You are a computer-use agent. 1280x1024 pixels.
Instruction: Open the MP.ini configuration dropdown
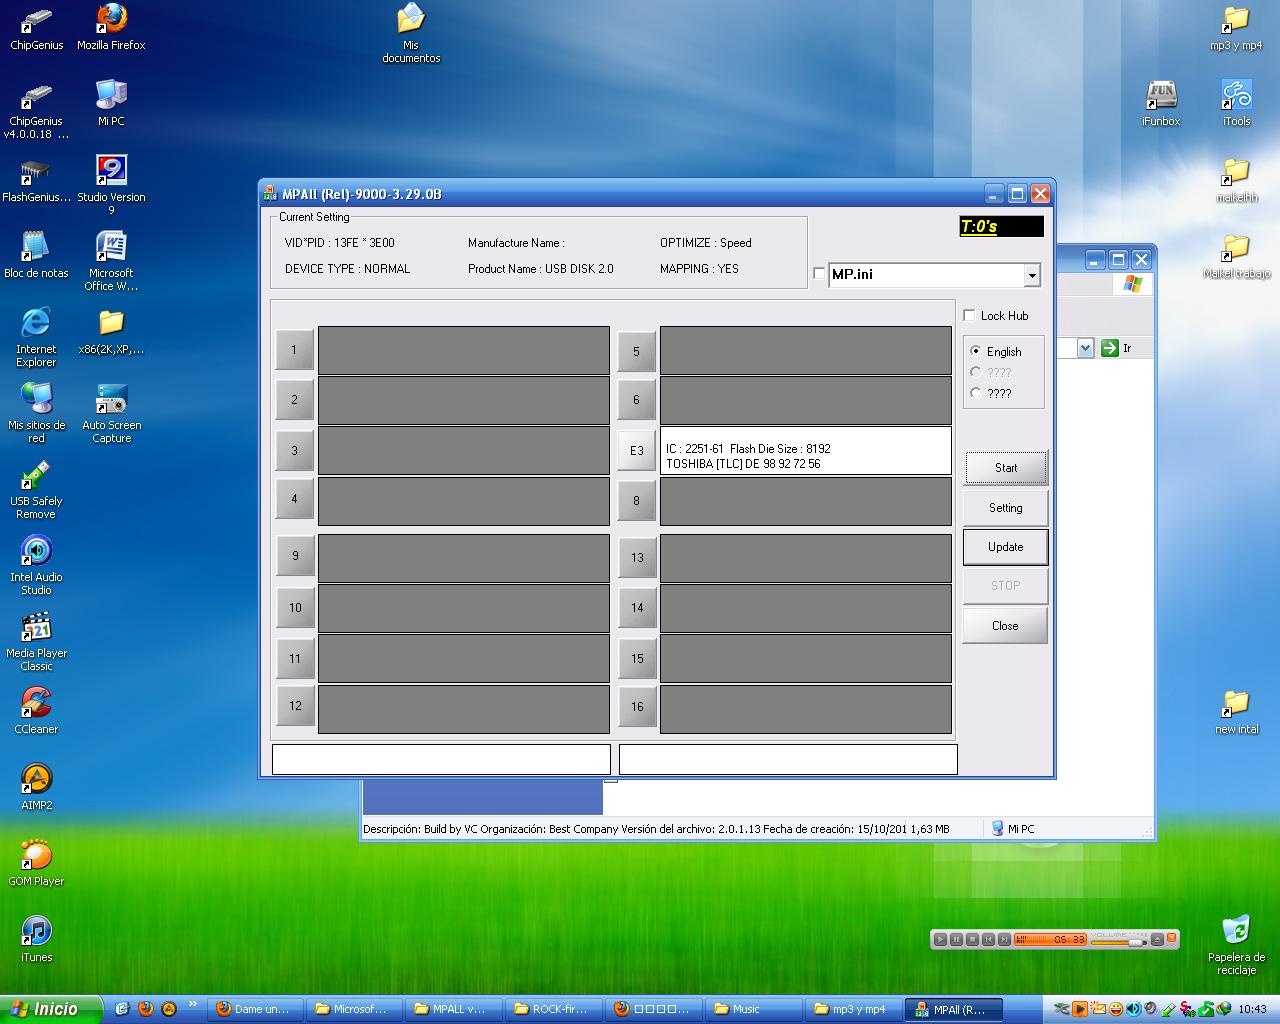click(x=1033, y=275)
